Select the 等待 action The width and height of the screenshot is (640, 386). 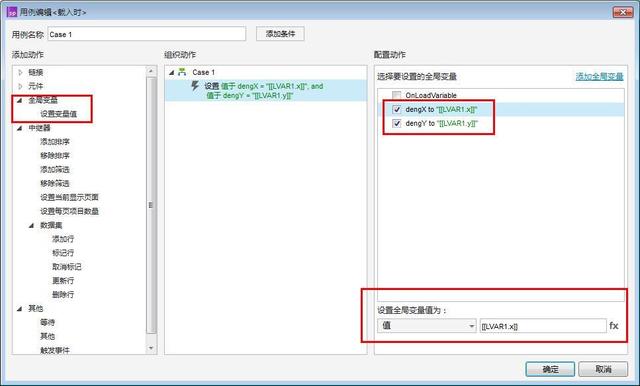pos(47,322)
